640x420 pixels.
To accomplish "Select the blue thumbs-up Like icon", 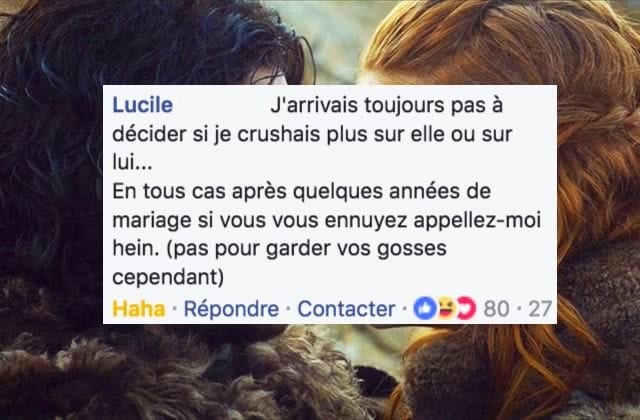I will (x=425, y=309).
